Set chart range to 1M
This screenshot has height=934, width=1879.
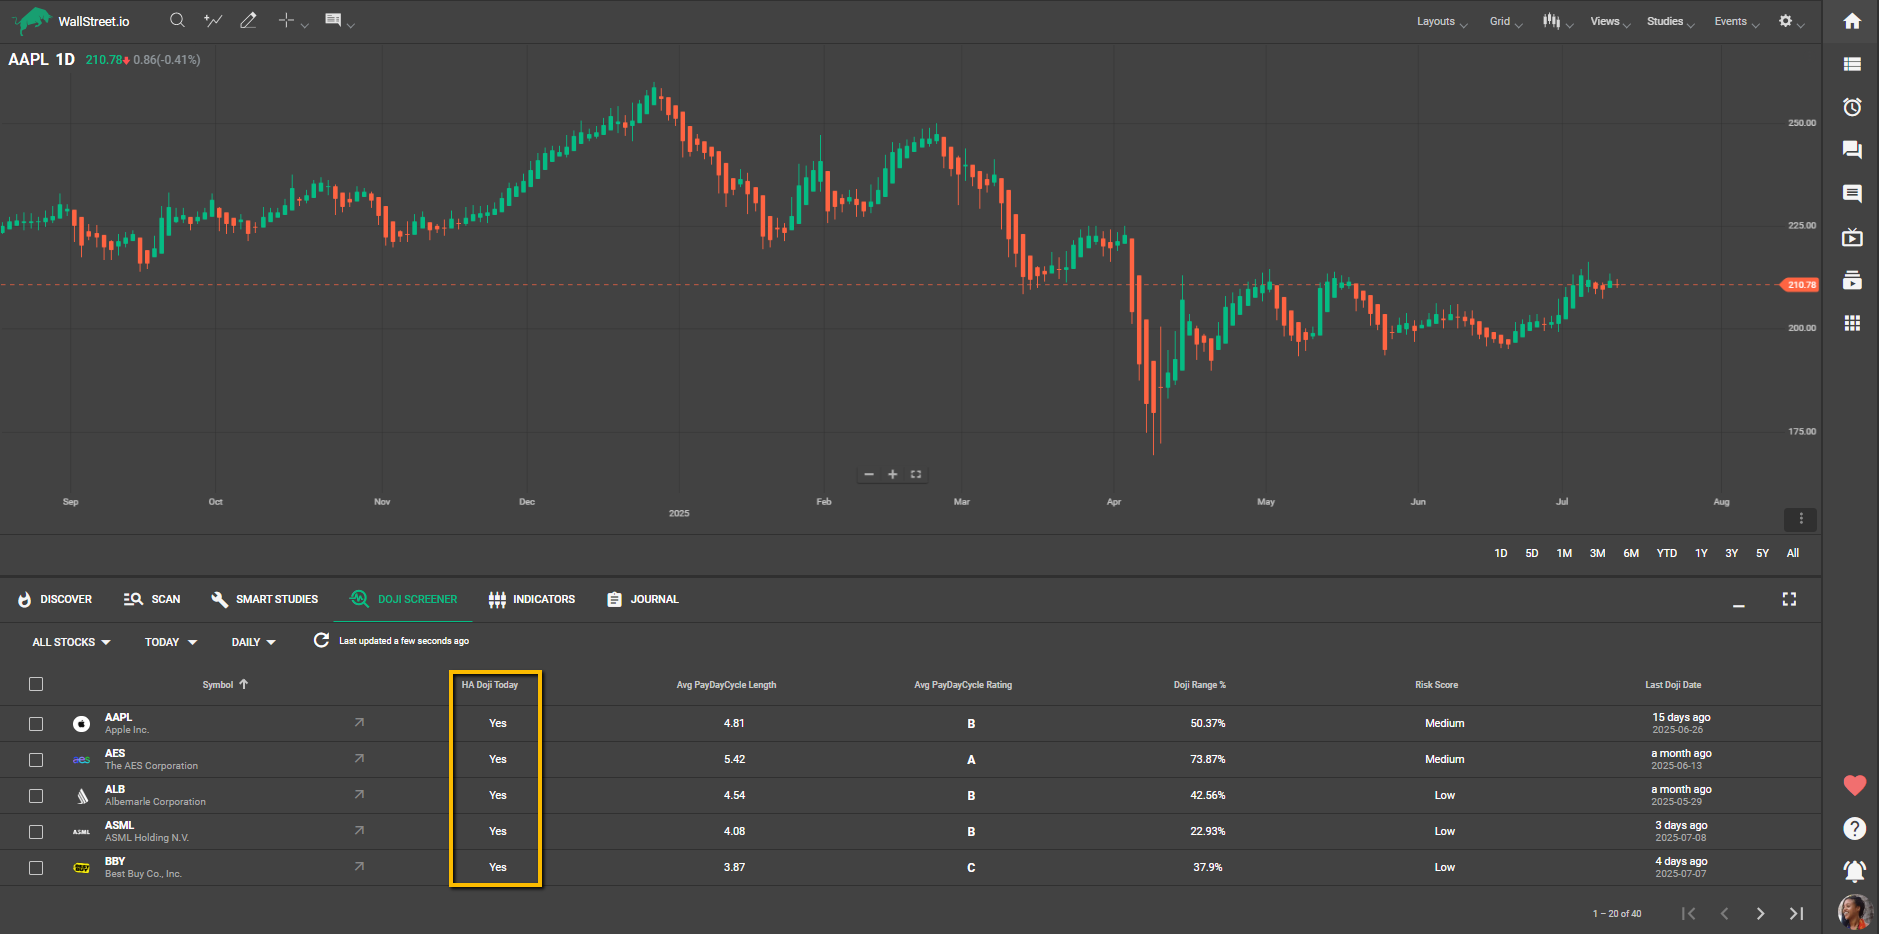tap(1564, 553)
